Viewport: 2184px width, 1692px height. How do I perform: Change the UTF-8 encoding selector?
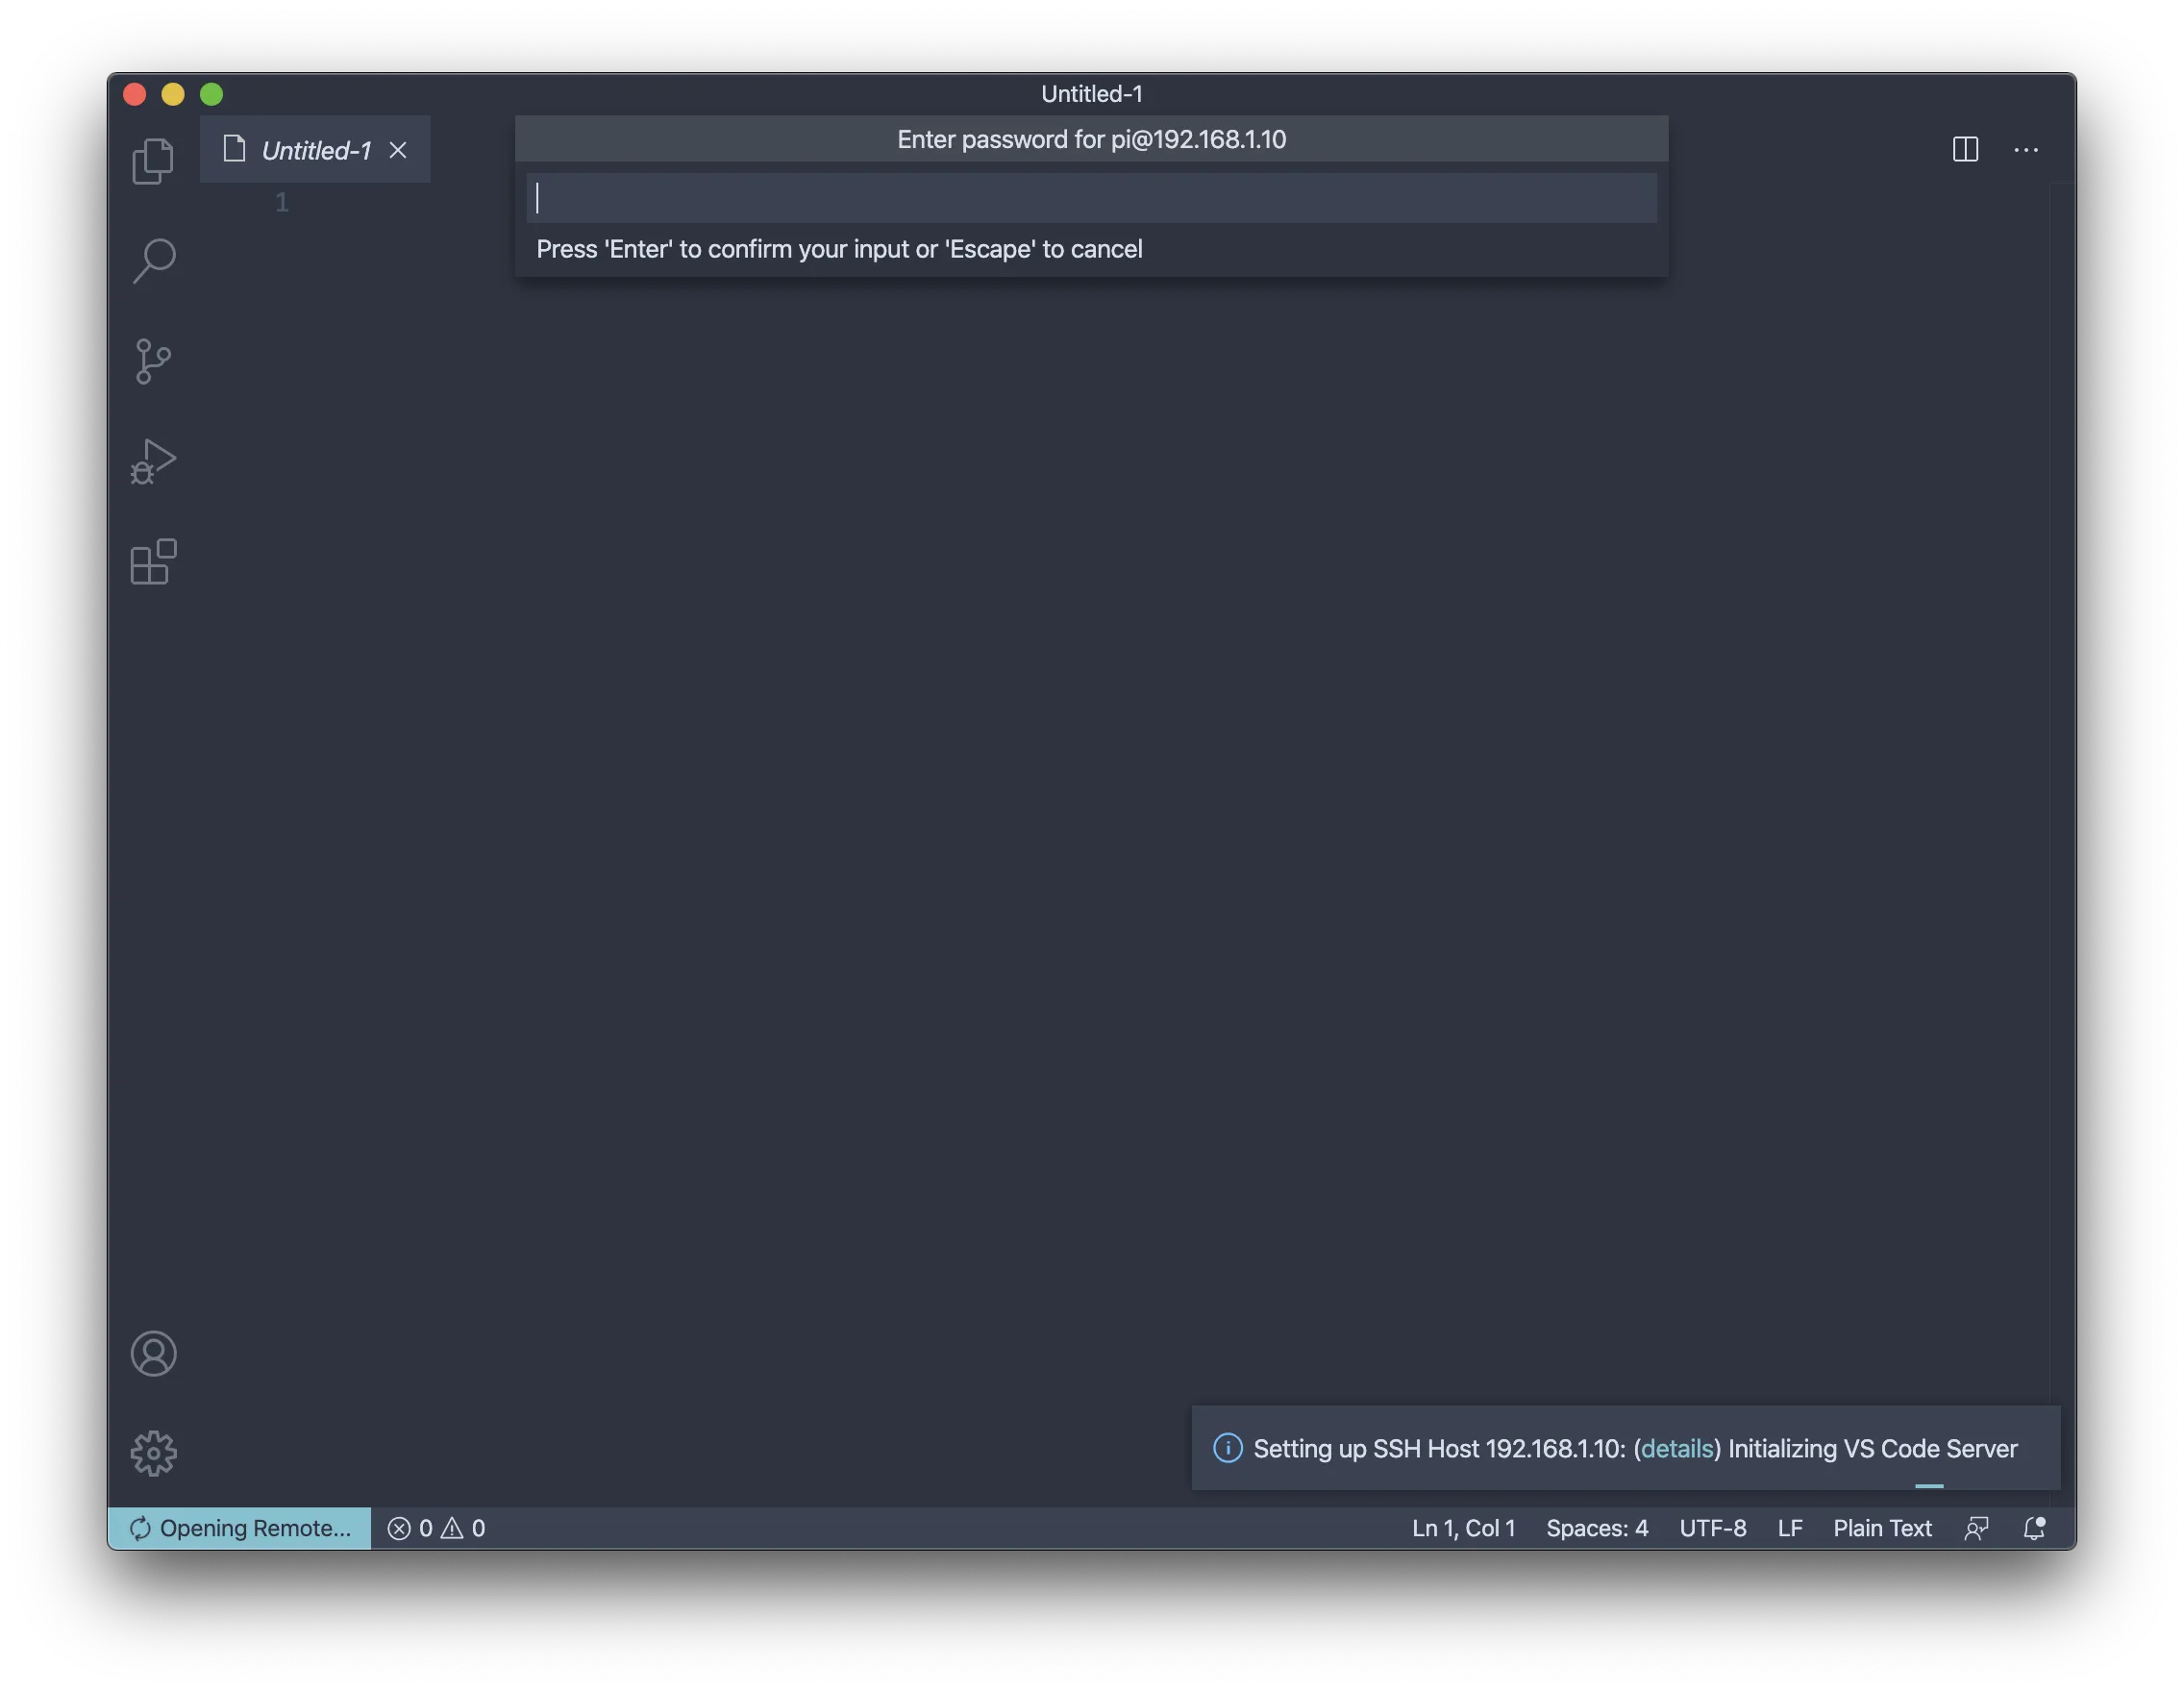click(x=1712, y=1527)
